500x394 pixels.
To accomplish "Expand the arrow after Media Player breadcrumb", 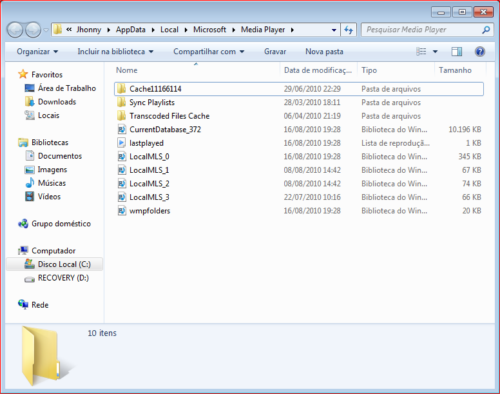I will [292, 30].
